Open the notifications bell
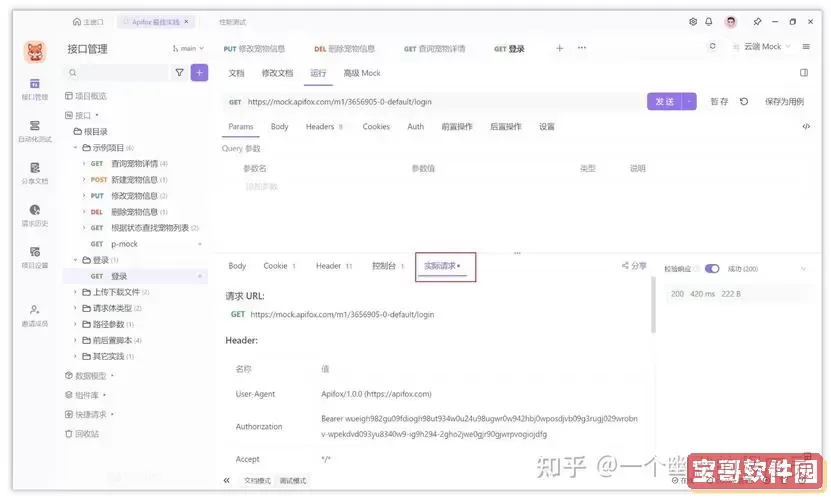This screenshot has height=500, width=831. (x=709, y=22)
